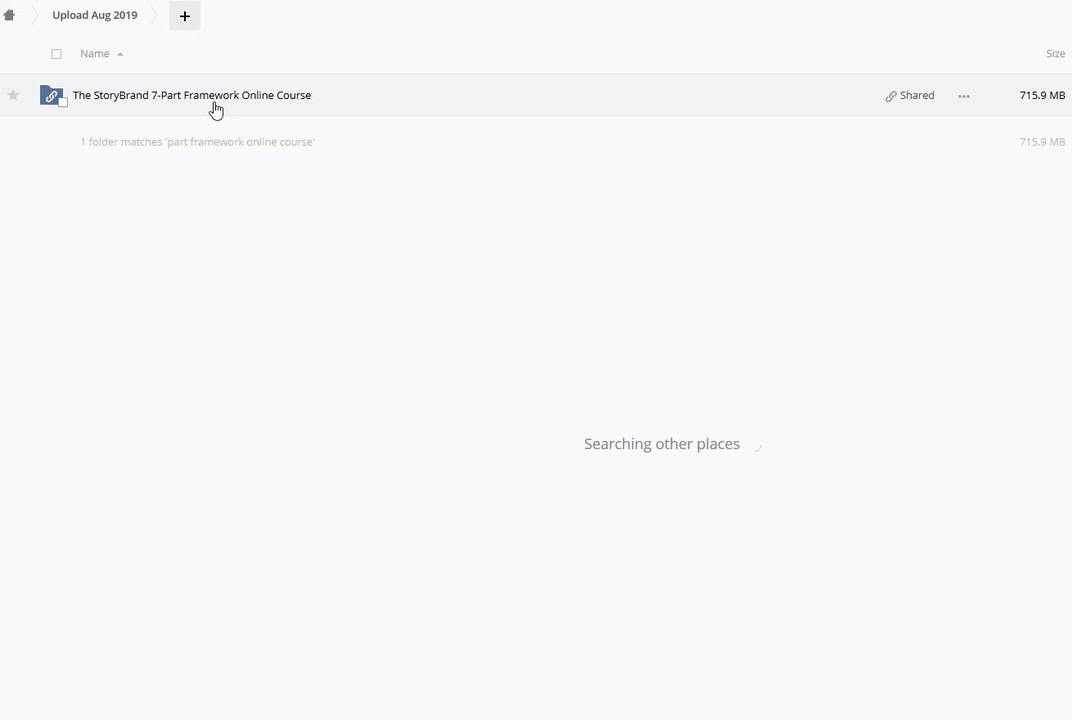Image resolution: width=1072 pixels, height=720 pixels.
Task: Click the Searching other places message
Action: [661, 444]
